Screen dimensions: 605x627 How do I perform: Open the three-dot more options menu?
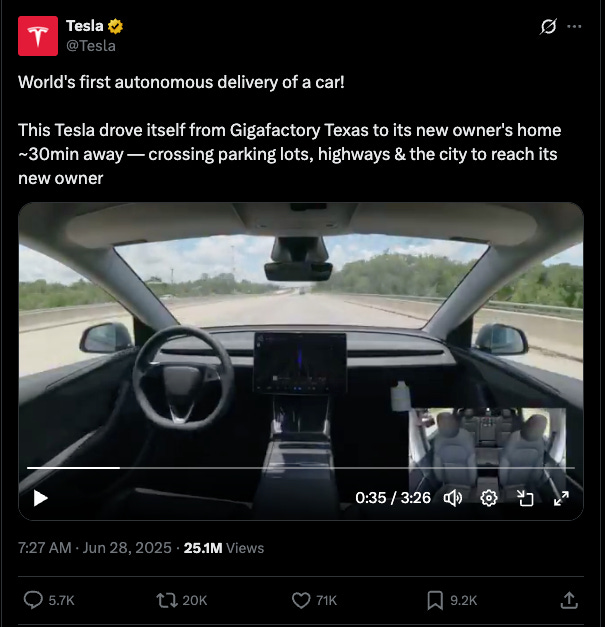click(574, 27)
